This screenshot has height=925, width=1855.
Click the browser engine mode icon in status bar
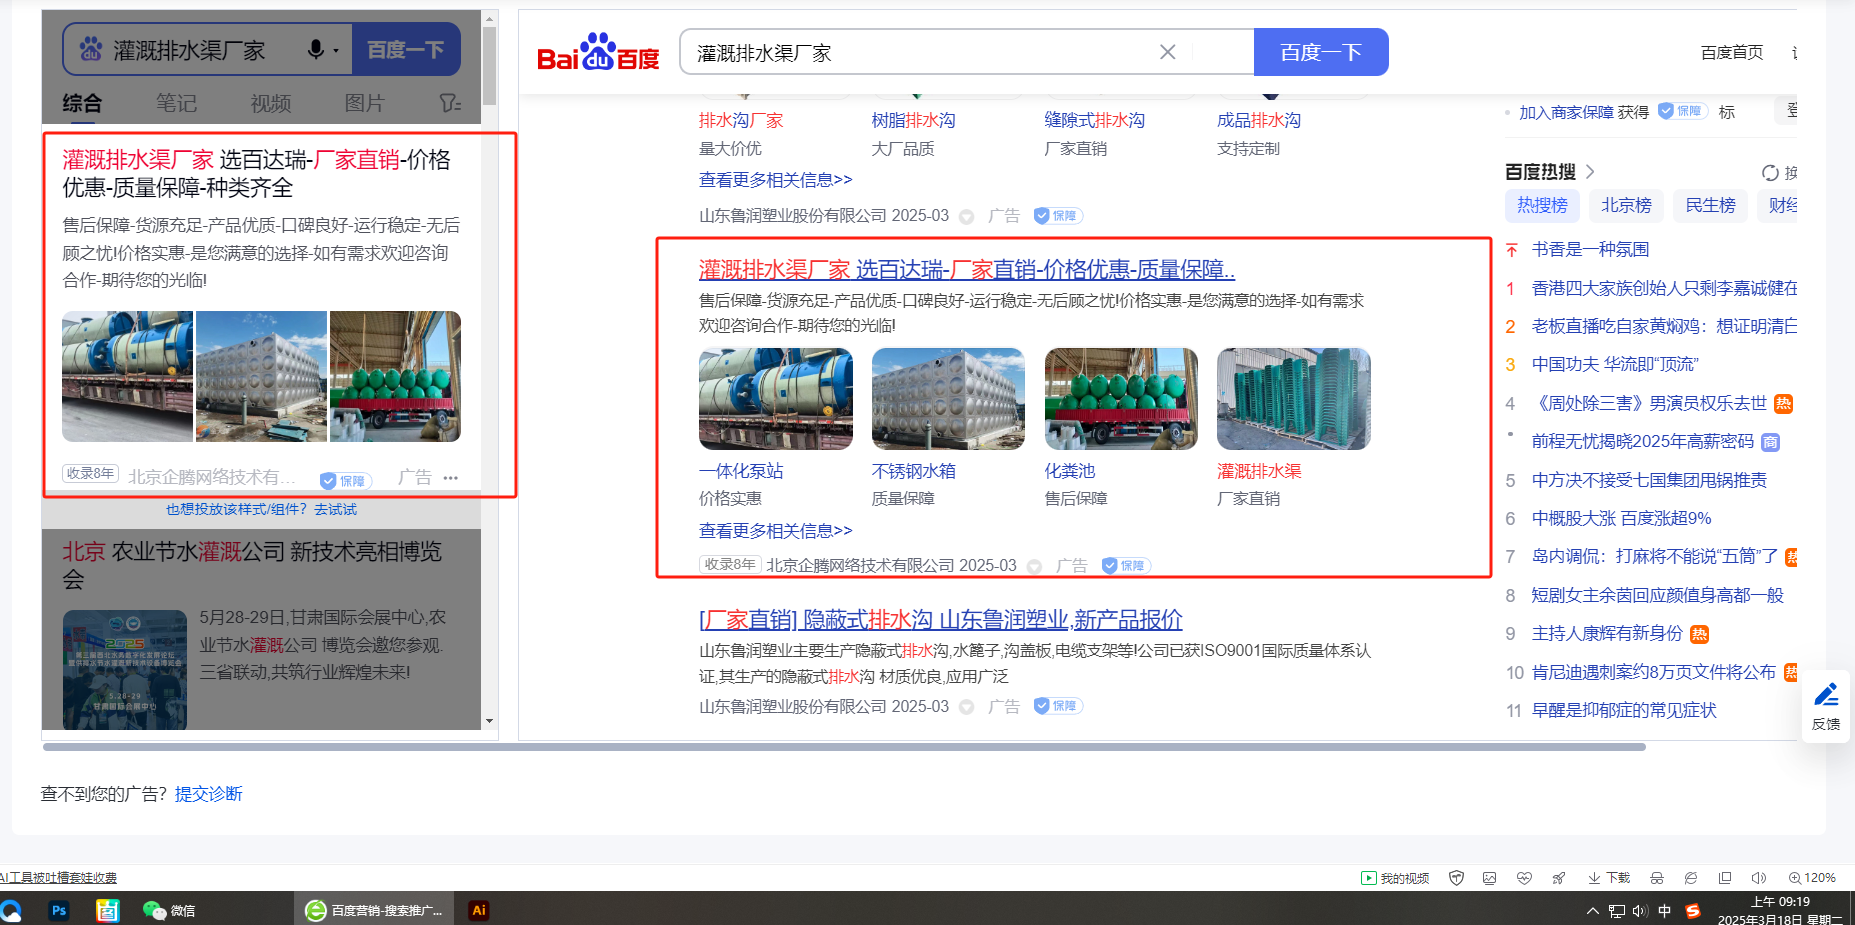[x=1691, y=878]
